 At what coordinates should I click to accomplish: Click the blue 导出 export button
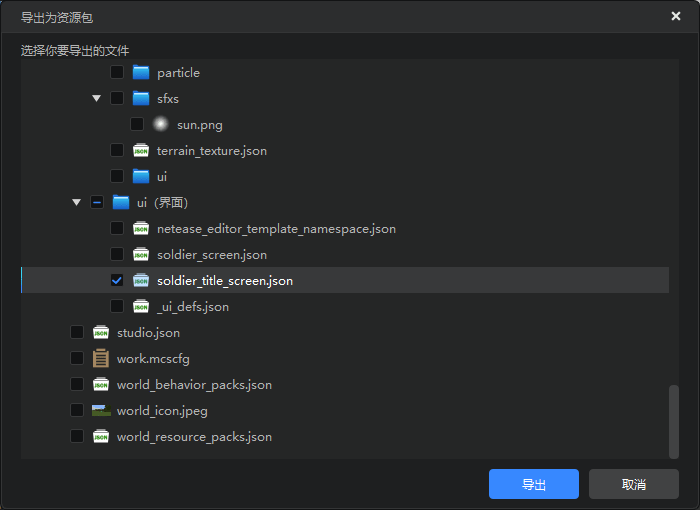click(x=534, y=484)
